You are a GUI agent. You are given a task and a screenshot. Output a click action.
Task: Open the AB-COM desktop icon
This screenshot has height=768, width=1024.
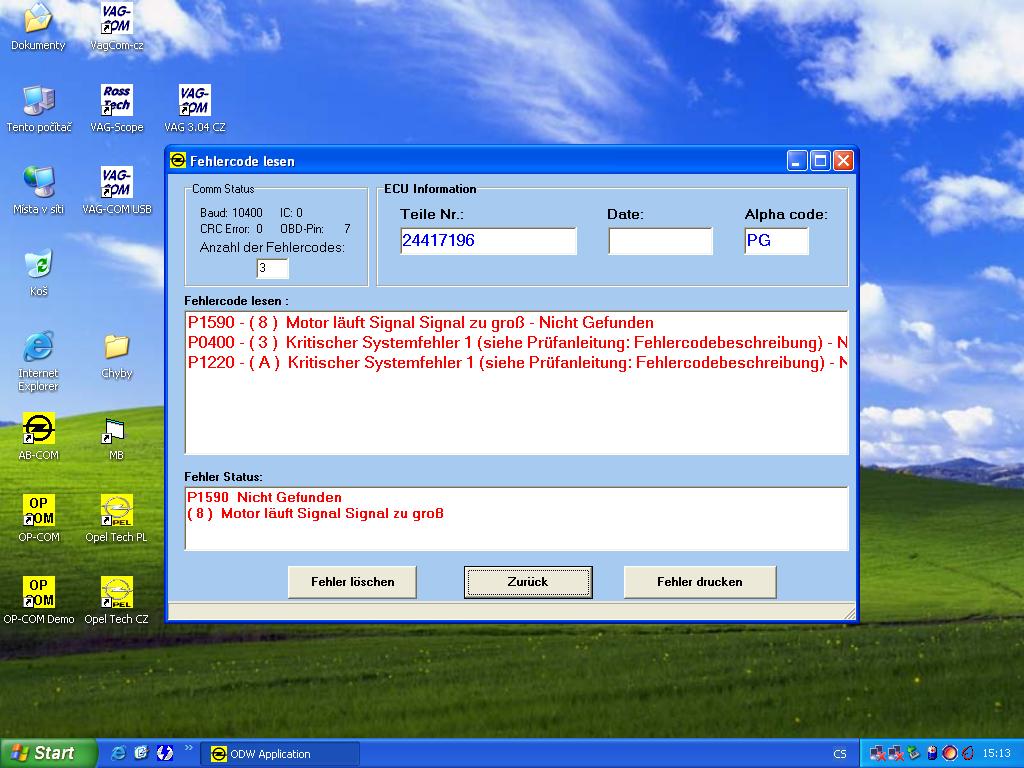(38, 430)
